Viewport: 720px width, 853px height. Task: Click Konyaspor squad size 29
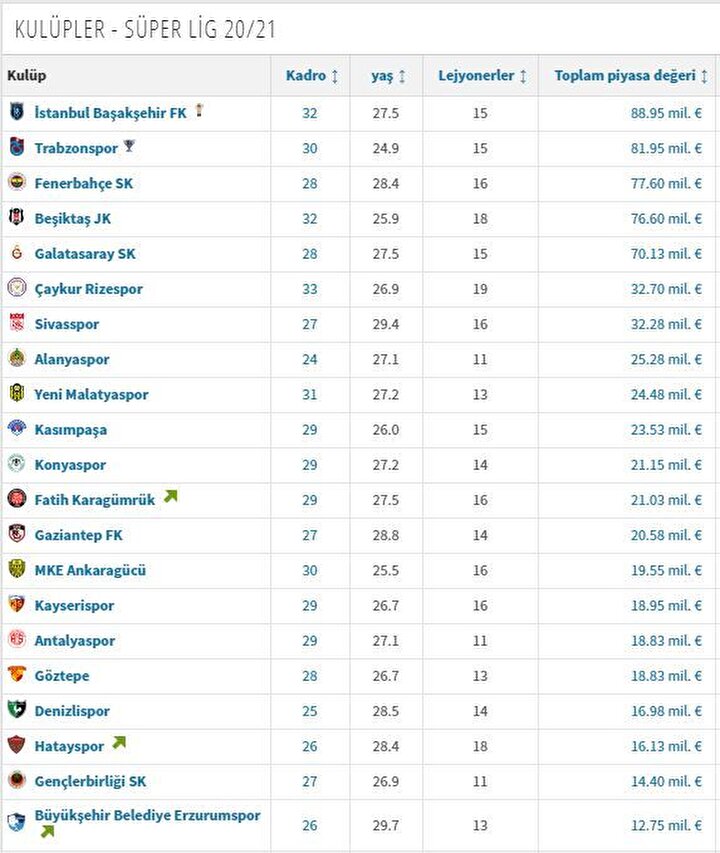[310, 465]
